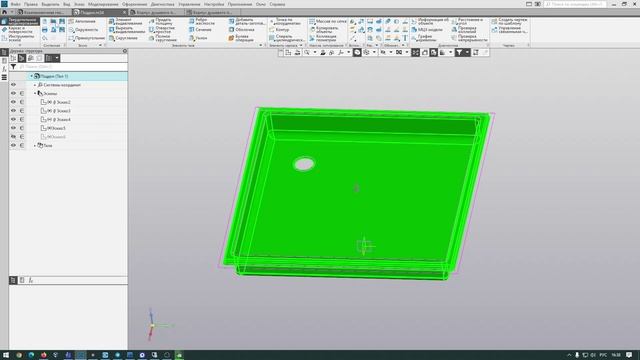Switch to the first document tab
This screenshot has height=360, width=640.
click(x=44, y=13)
